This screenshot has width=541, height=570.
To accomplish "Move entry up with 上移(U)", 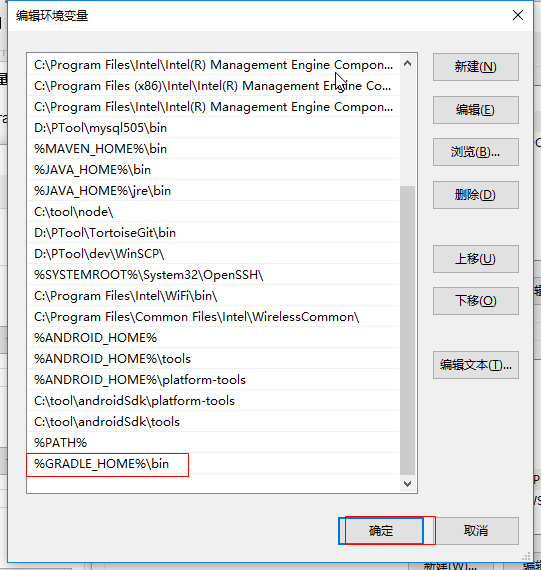I will [x=476, y=259].
